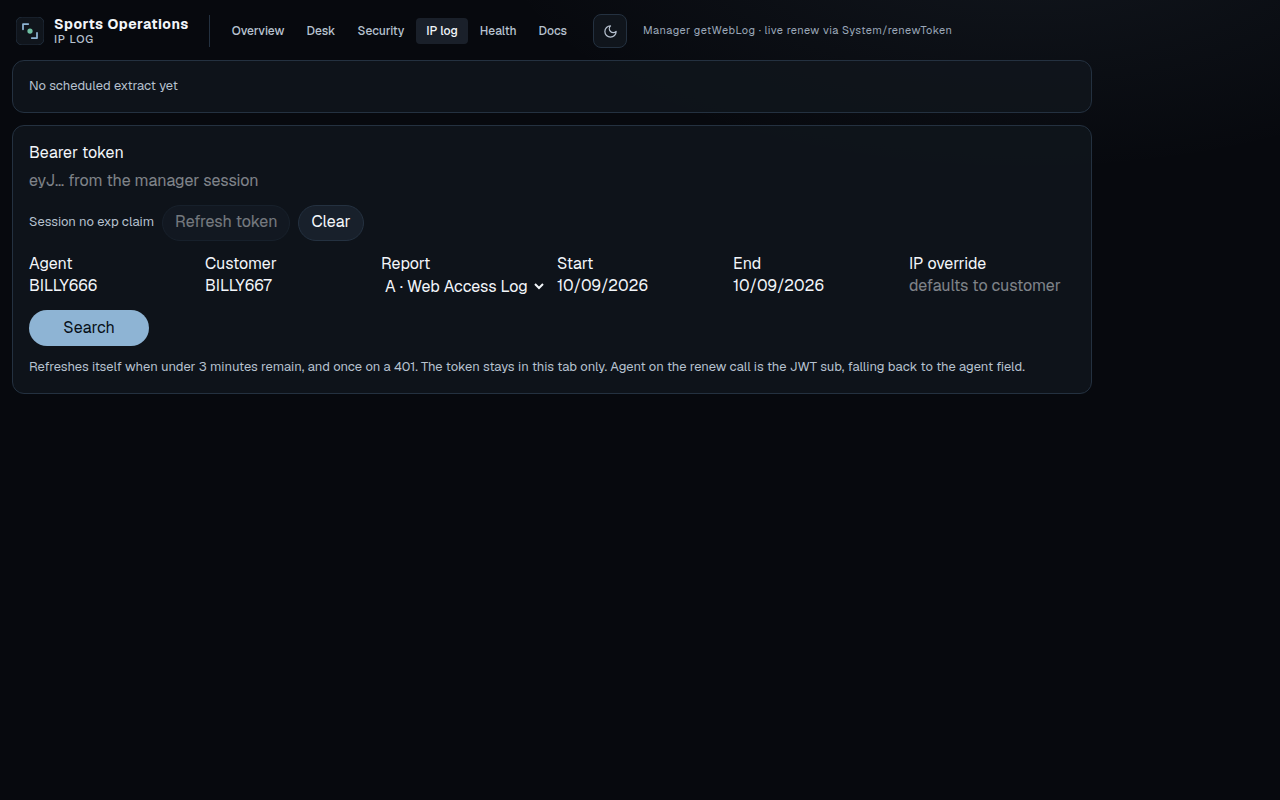Switch to the Desk tab

[x=321, y=31]
